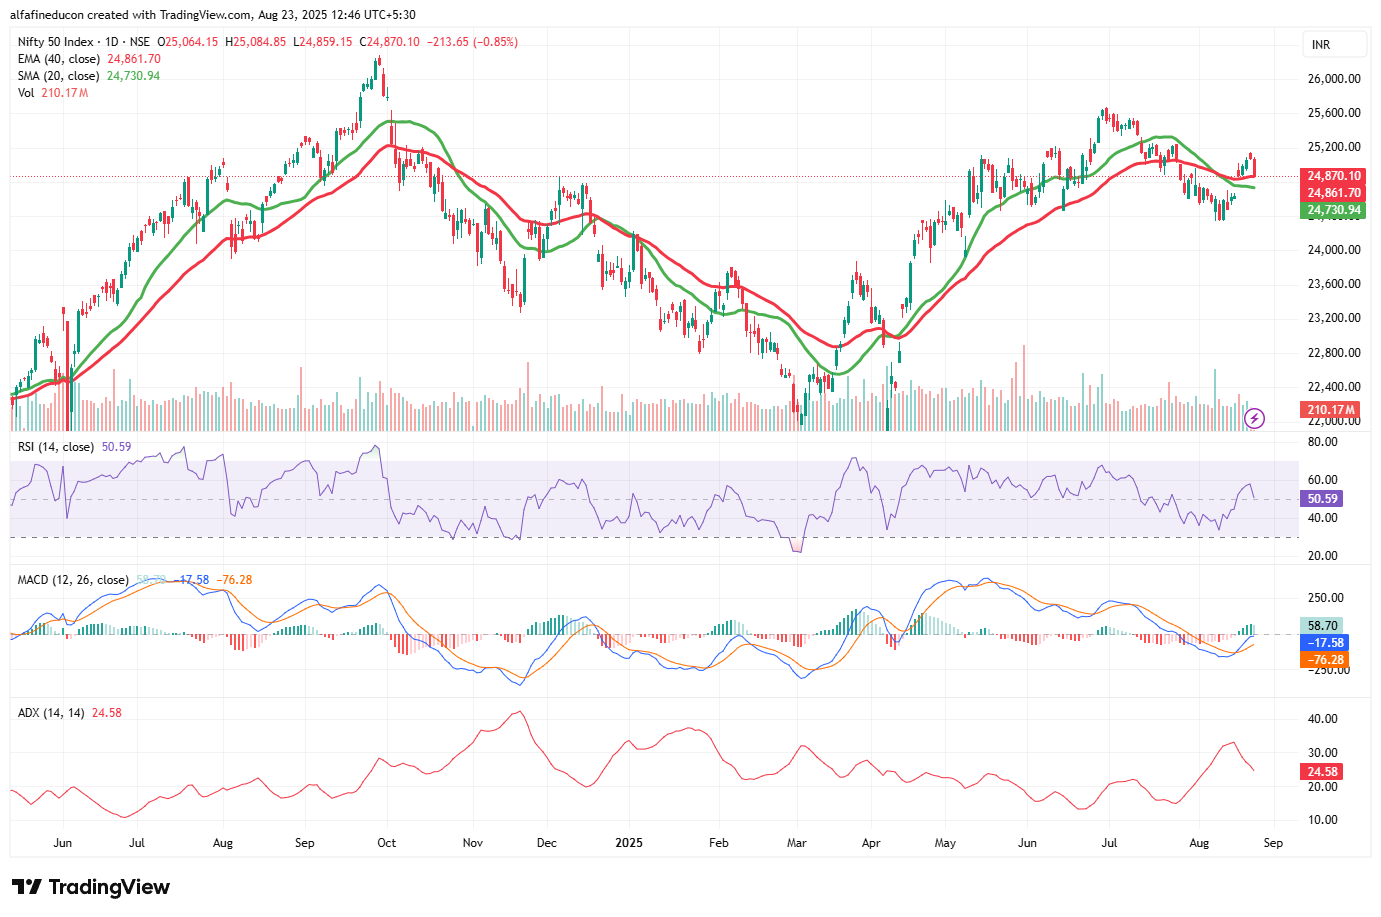Select the RSI (14, close) pane title

click(56, 447)
